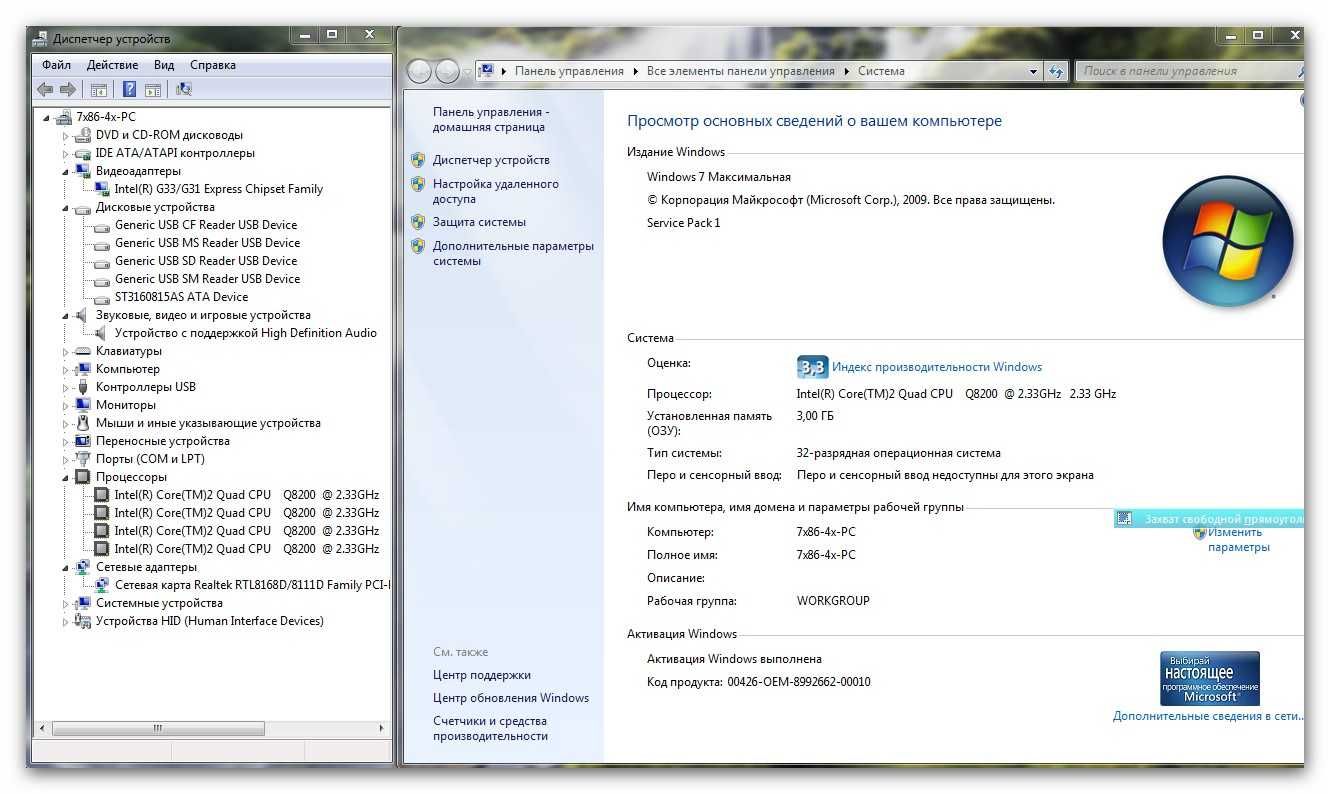The width and height of the screenshot is (1330, 794).
Task: Expand the DVD и CD-ROM дисководы node arrow
Action: (x=66, y=135)
